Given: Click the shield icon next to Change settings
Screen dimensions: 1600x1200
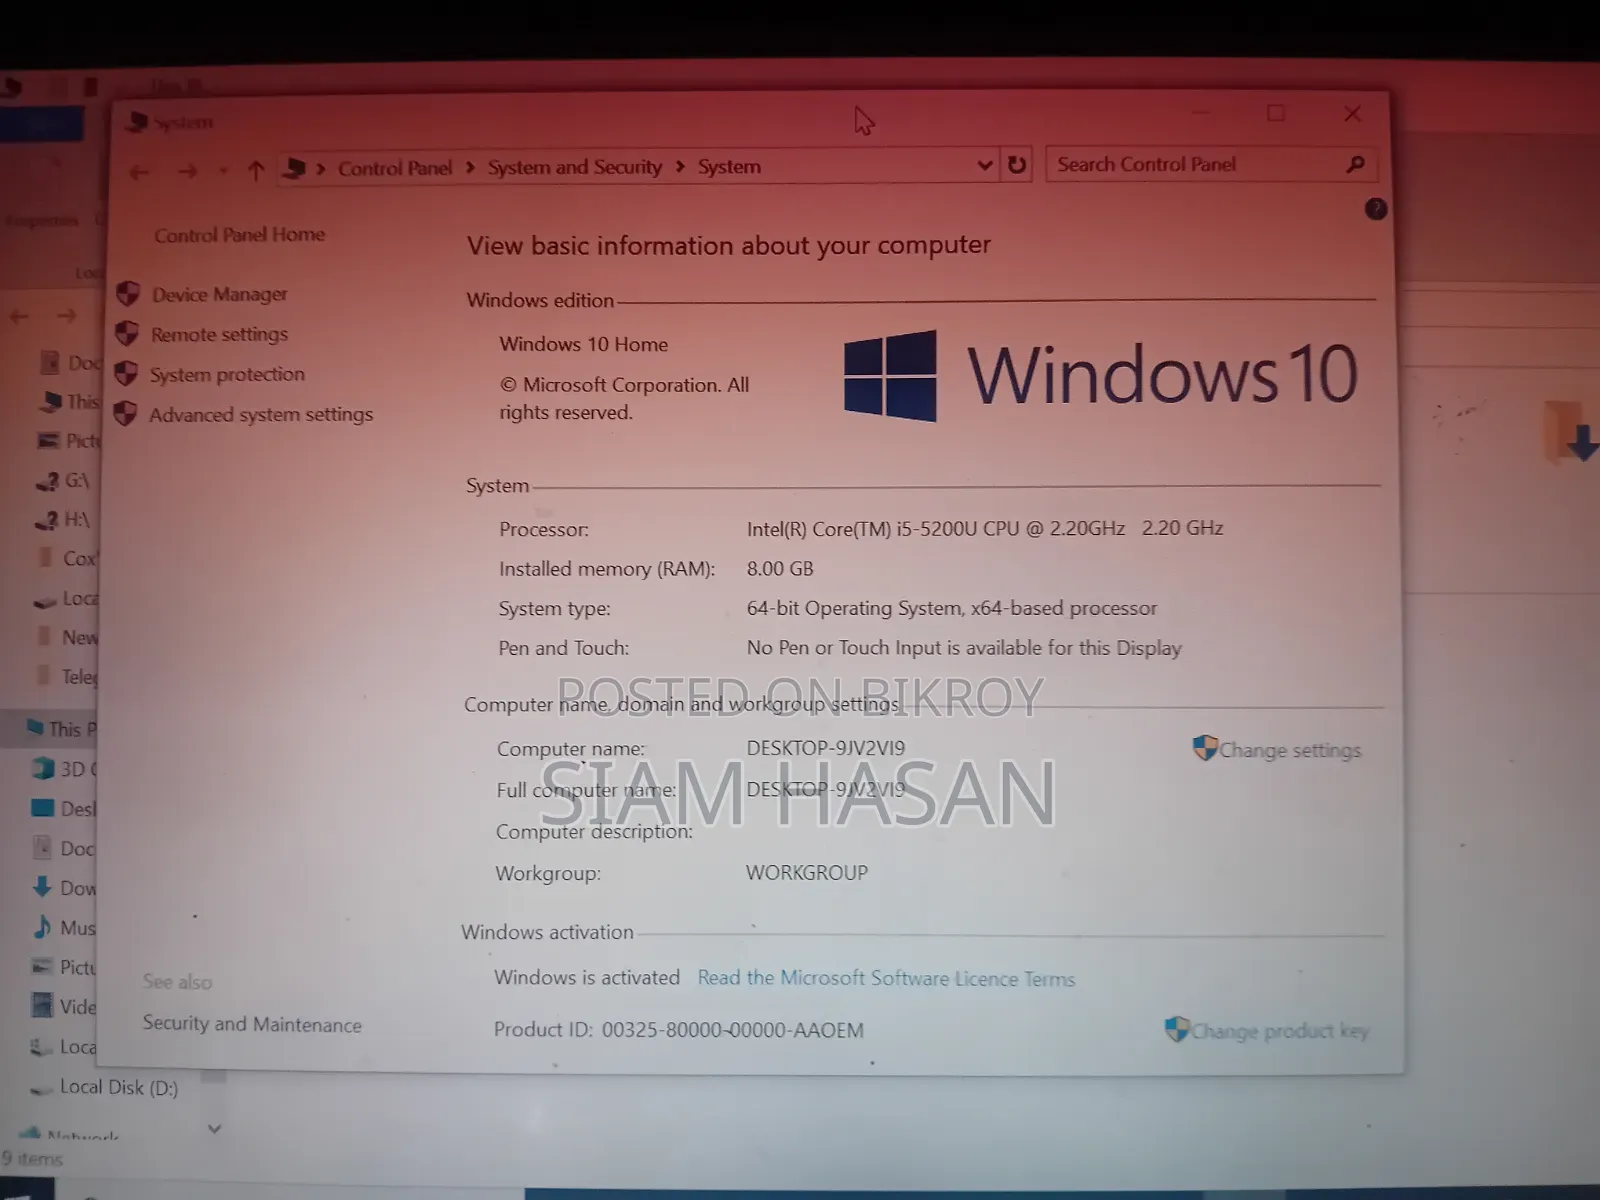Looking at the screenshot, I should coord(1205,748).
